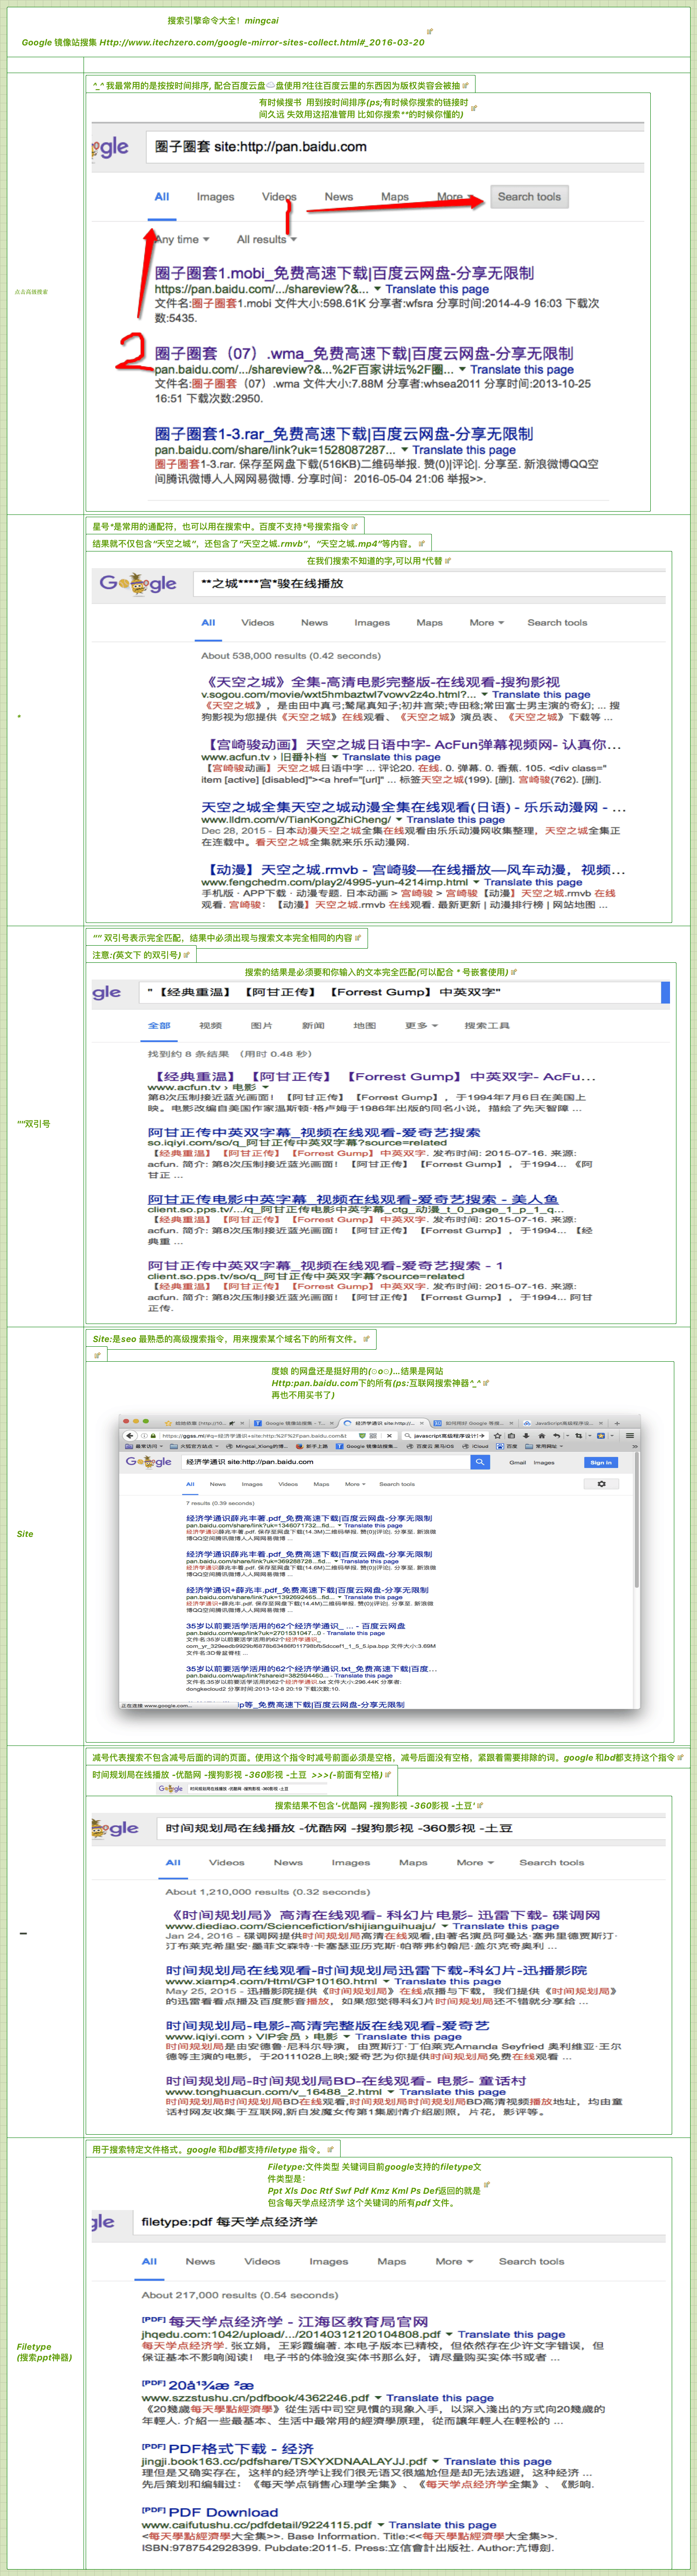This screenshot has height=2576, width=697.
Task: Select Videos tab in **之城 search
Action: (x=257, y=622)
